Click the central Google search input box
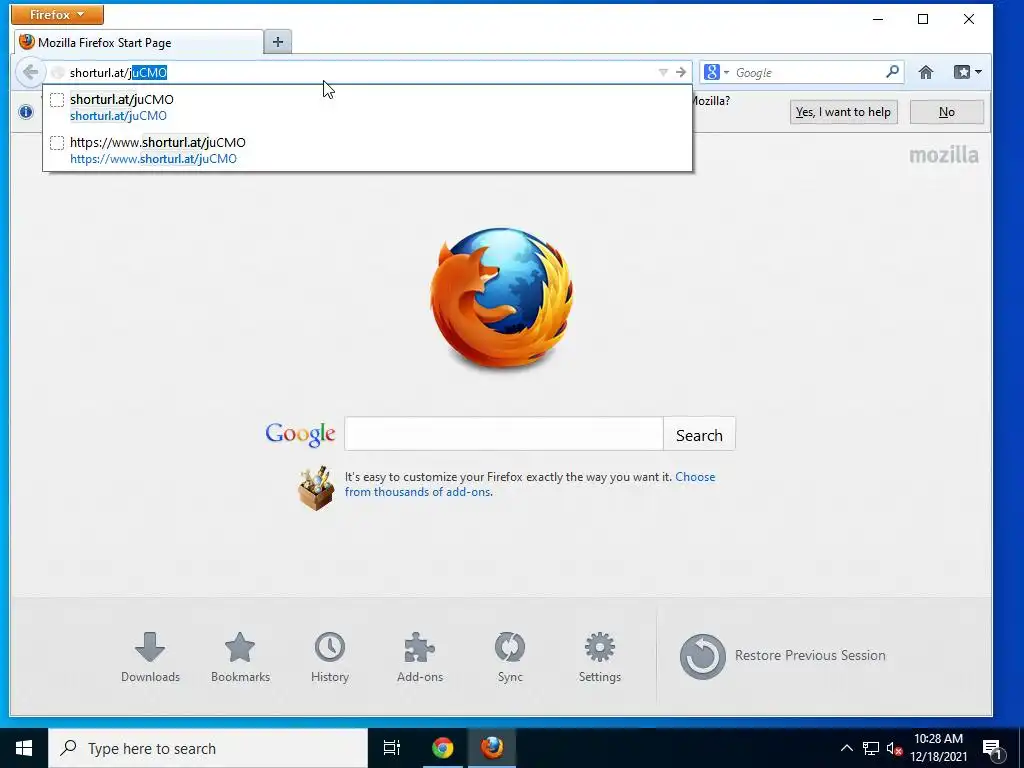The image size is (1024, 768). pyautogui.click(x=504, y=434)
